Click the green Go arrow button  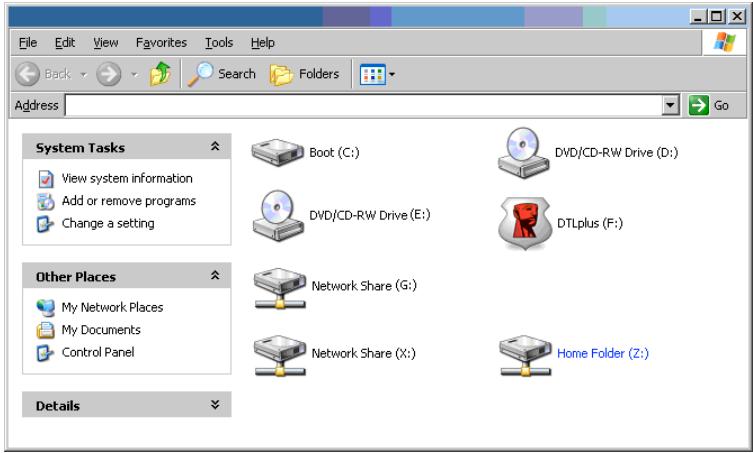pos(698,105)
